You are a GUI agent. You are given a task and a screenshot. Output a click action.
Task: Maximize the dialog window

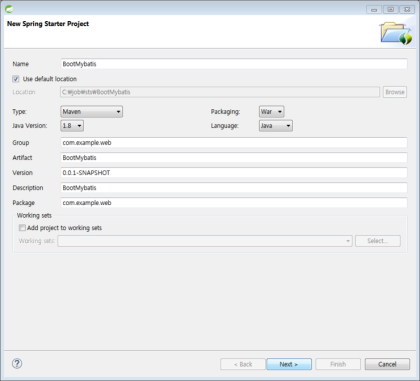coord(390,10)
